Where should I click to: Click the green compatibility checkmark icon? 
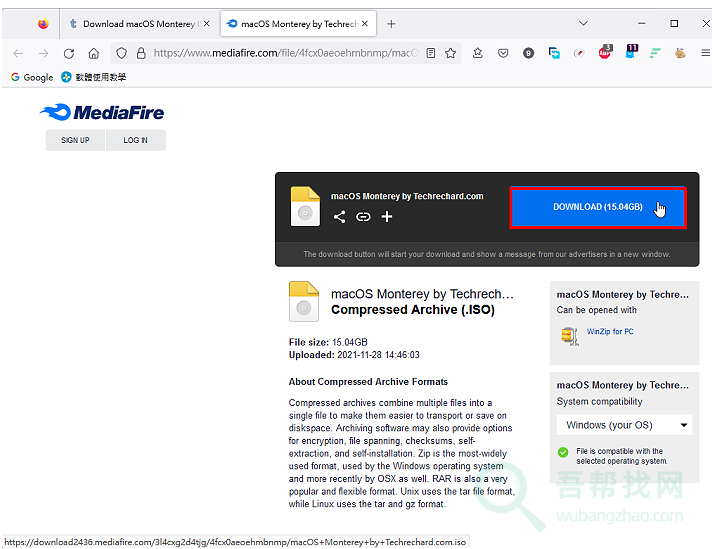tap(563, 452)
